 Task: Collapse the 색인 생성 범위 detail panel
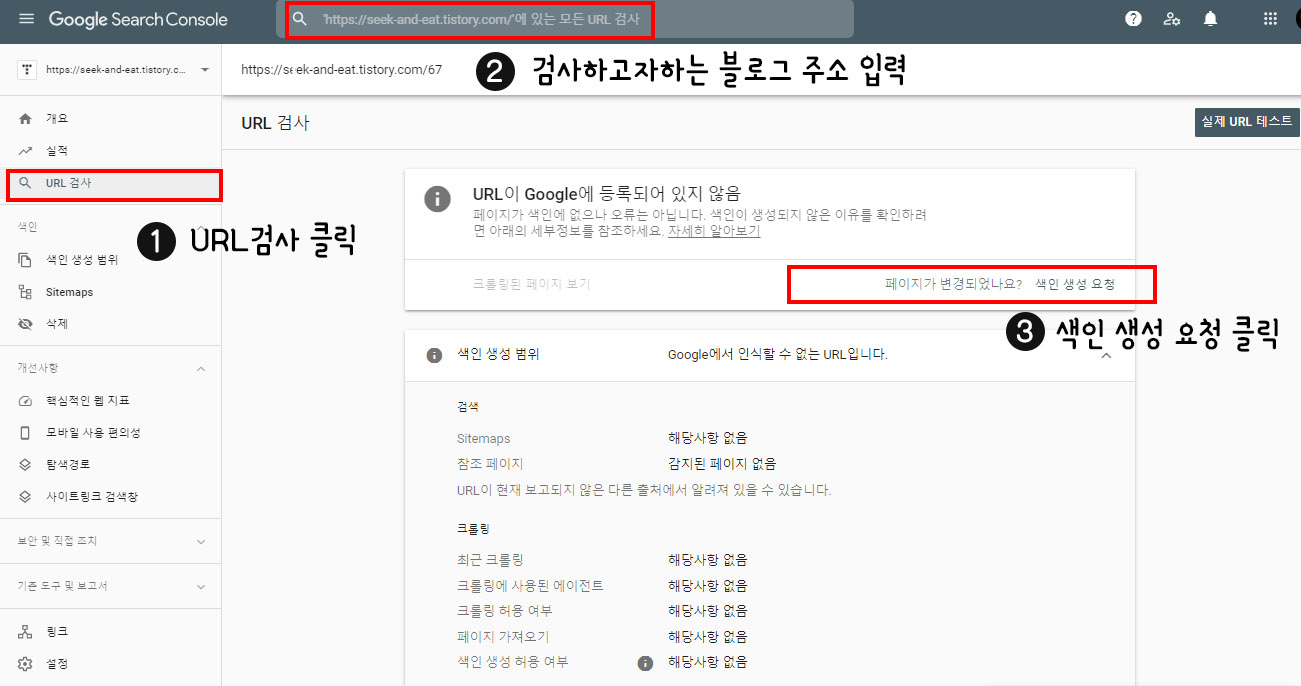pyautogui.click(x=1106, y=355)
